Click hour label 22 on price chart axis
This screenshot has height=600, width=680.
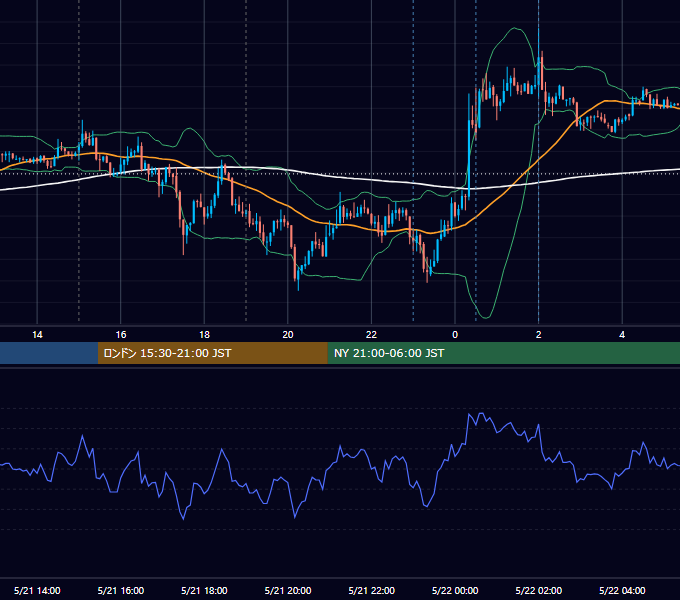[x=372, y=335]
